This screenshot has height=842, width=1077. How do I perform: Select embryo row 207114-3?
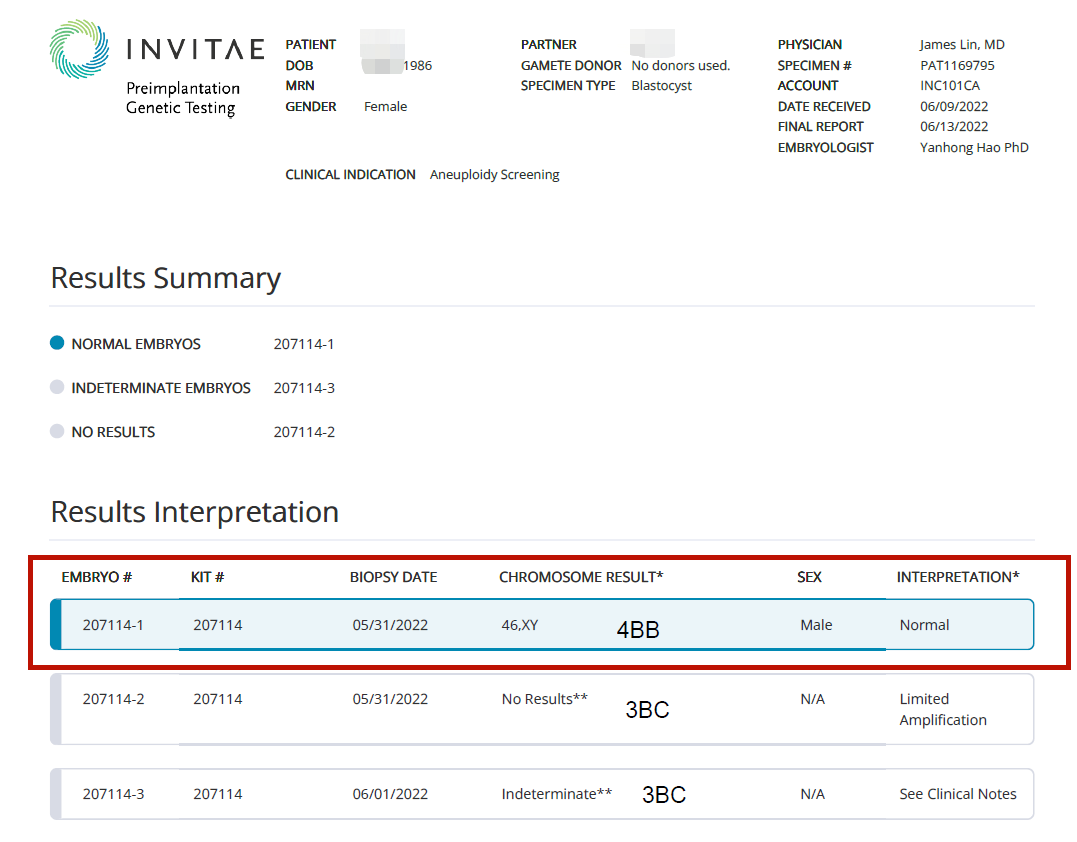point(113,794)
